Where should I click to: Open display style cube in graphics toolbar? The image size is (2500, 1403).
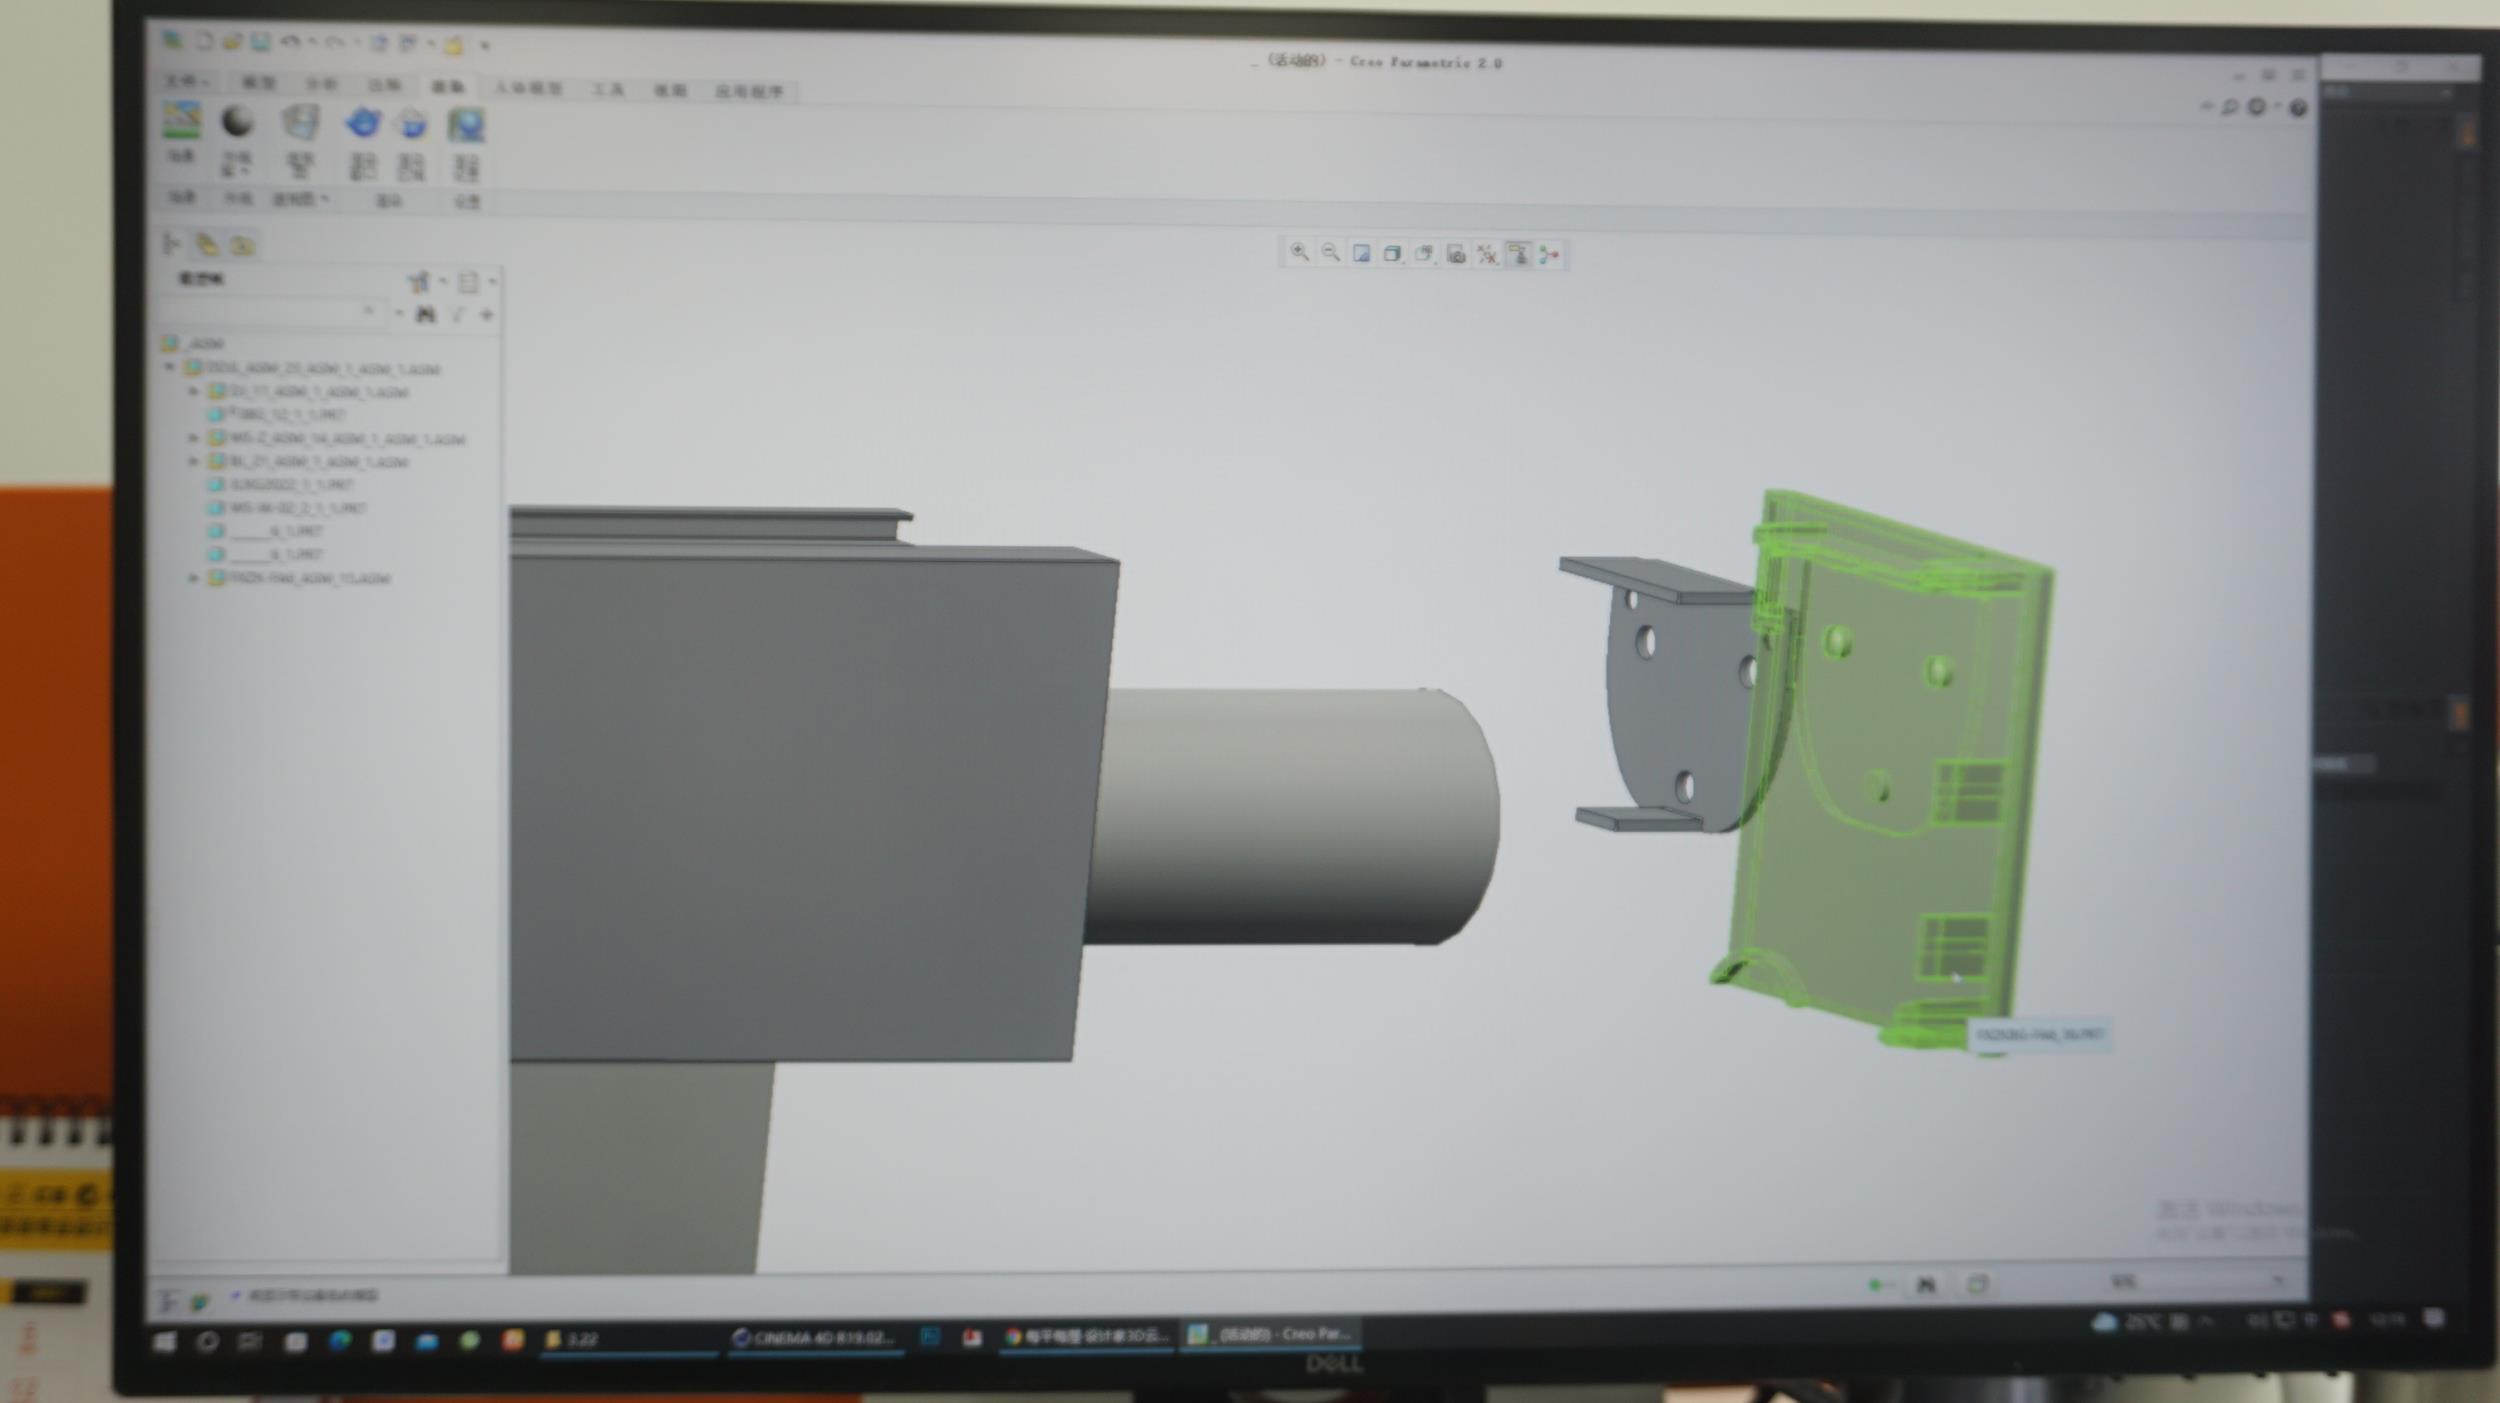pyautogui.click(x=1392, y=254)
